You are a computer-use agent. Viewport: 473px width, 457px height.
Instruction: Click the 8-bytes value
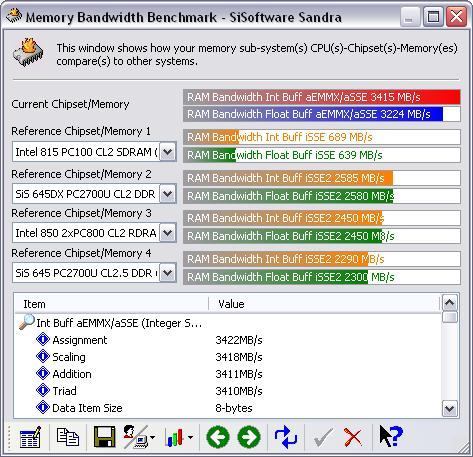coord(234,408)
